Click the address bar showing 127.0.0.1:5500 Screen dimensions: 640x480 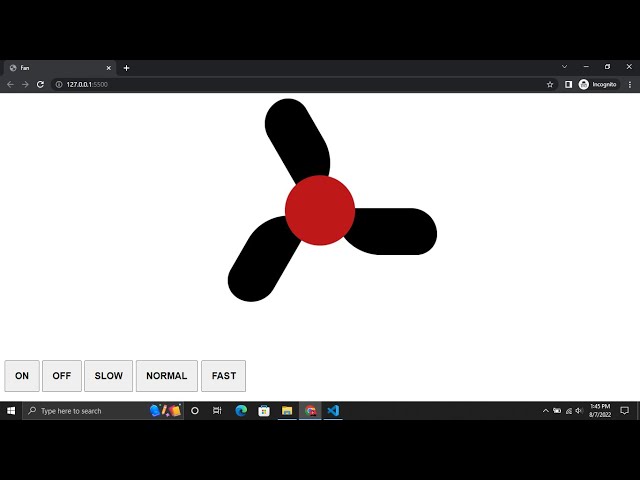tap(302, 84)
